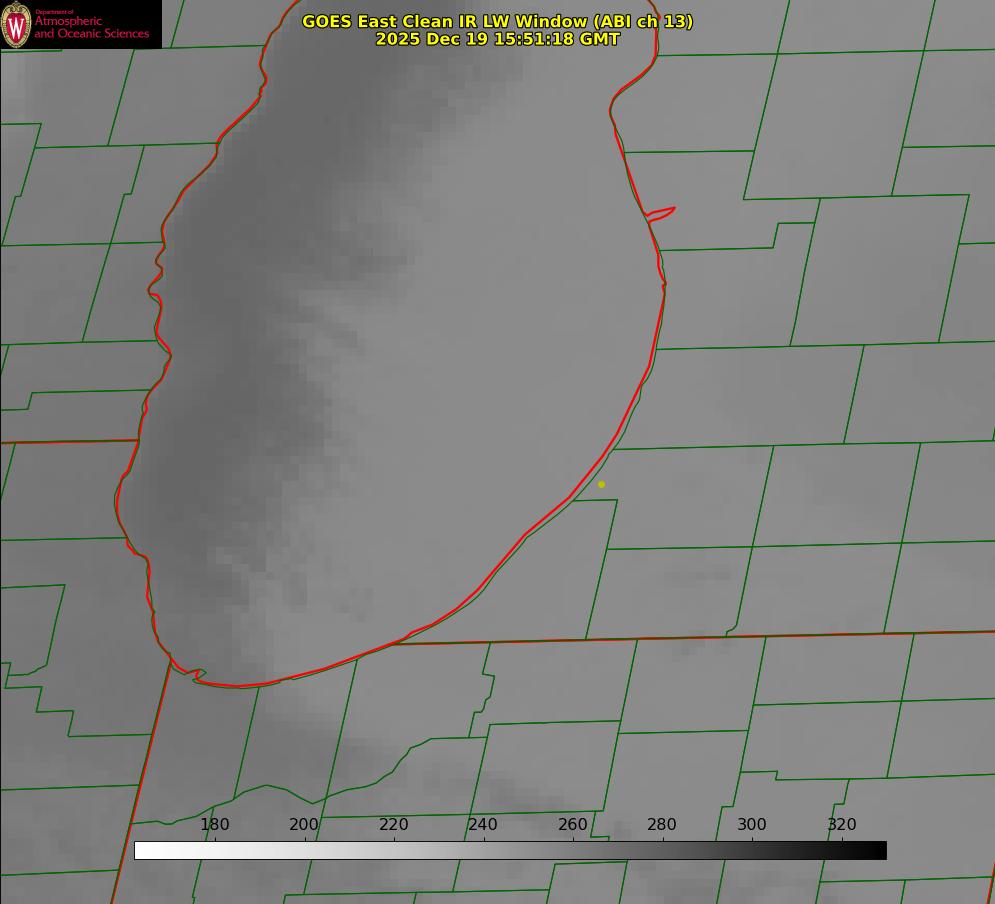Click the small 'Department of' text in the logo

tap(54, 12)
